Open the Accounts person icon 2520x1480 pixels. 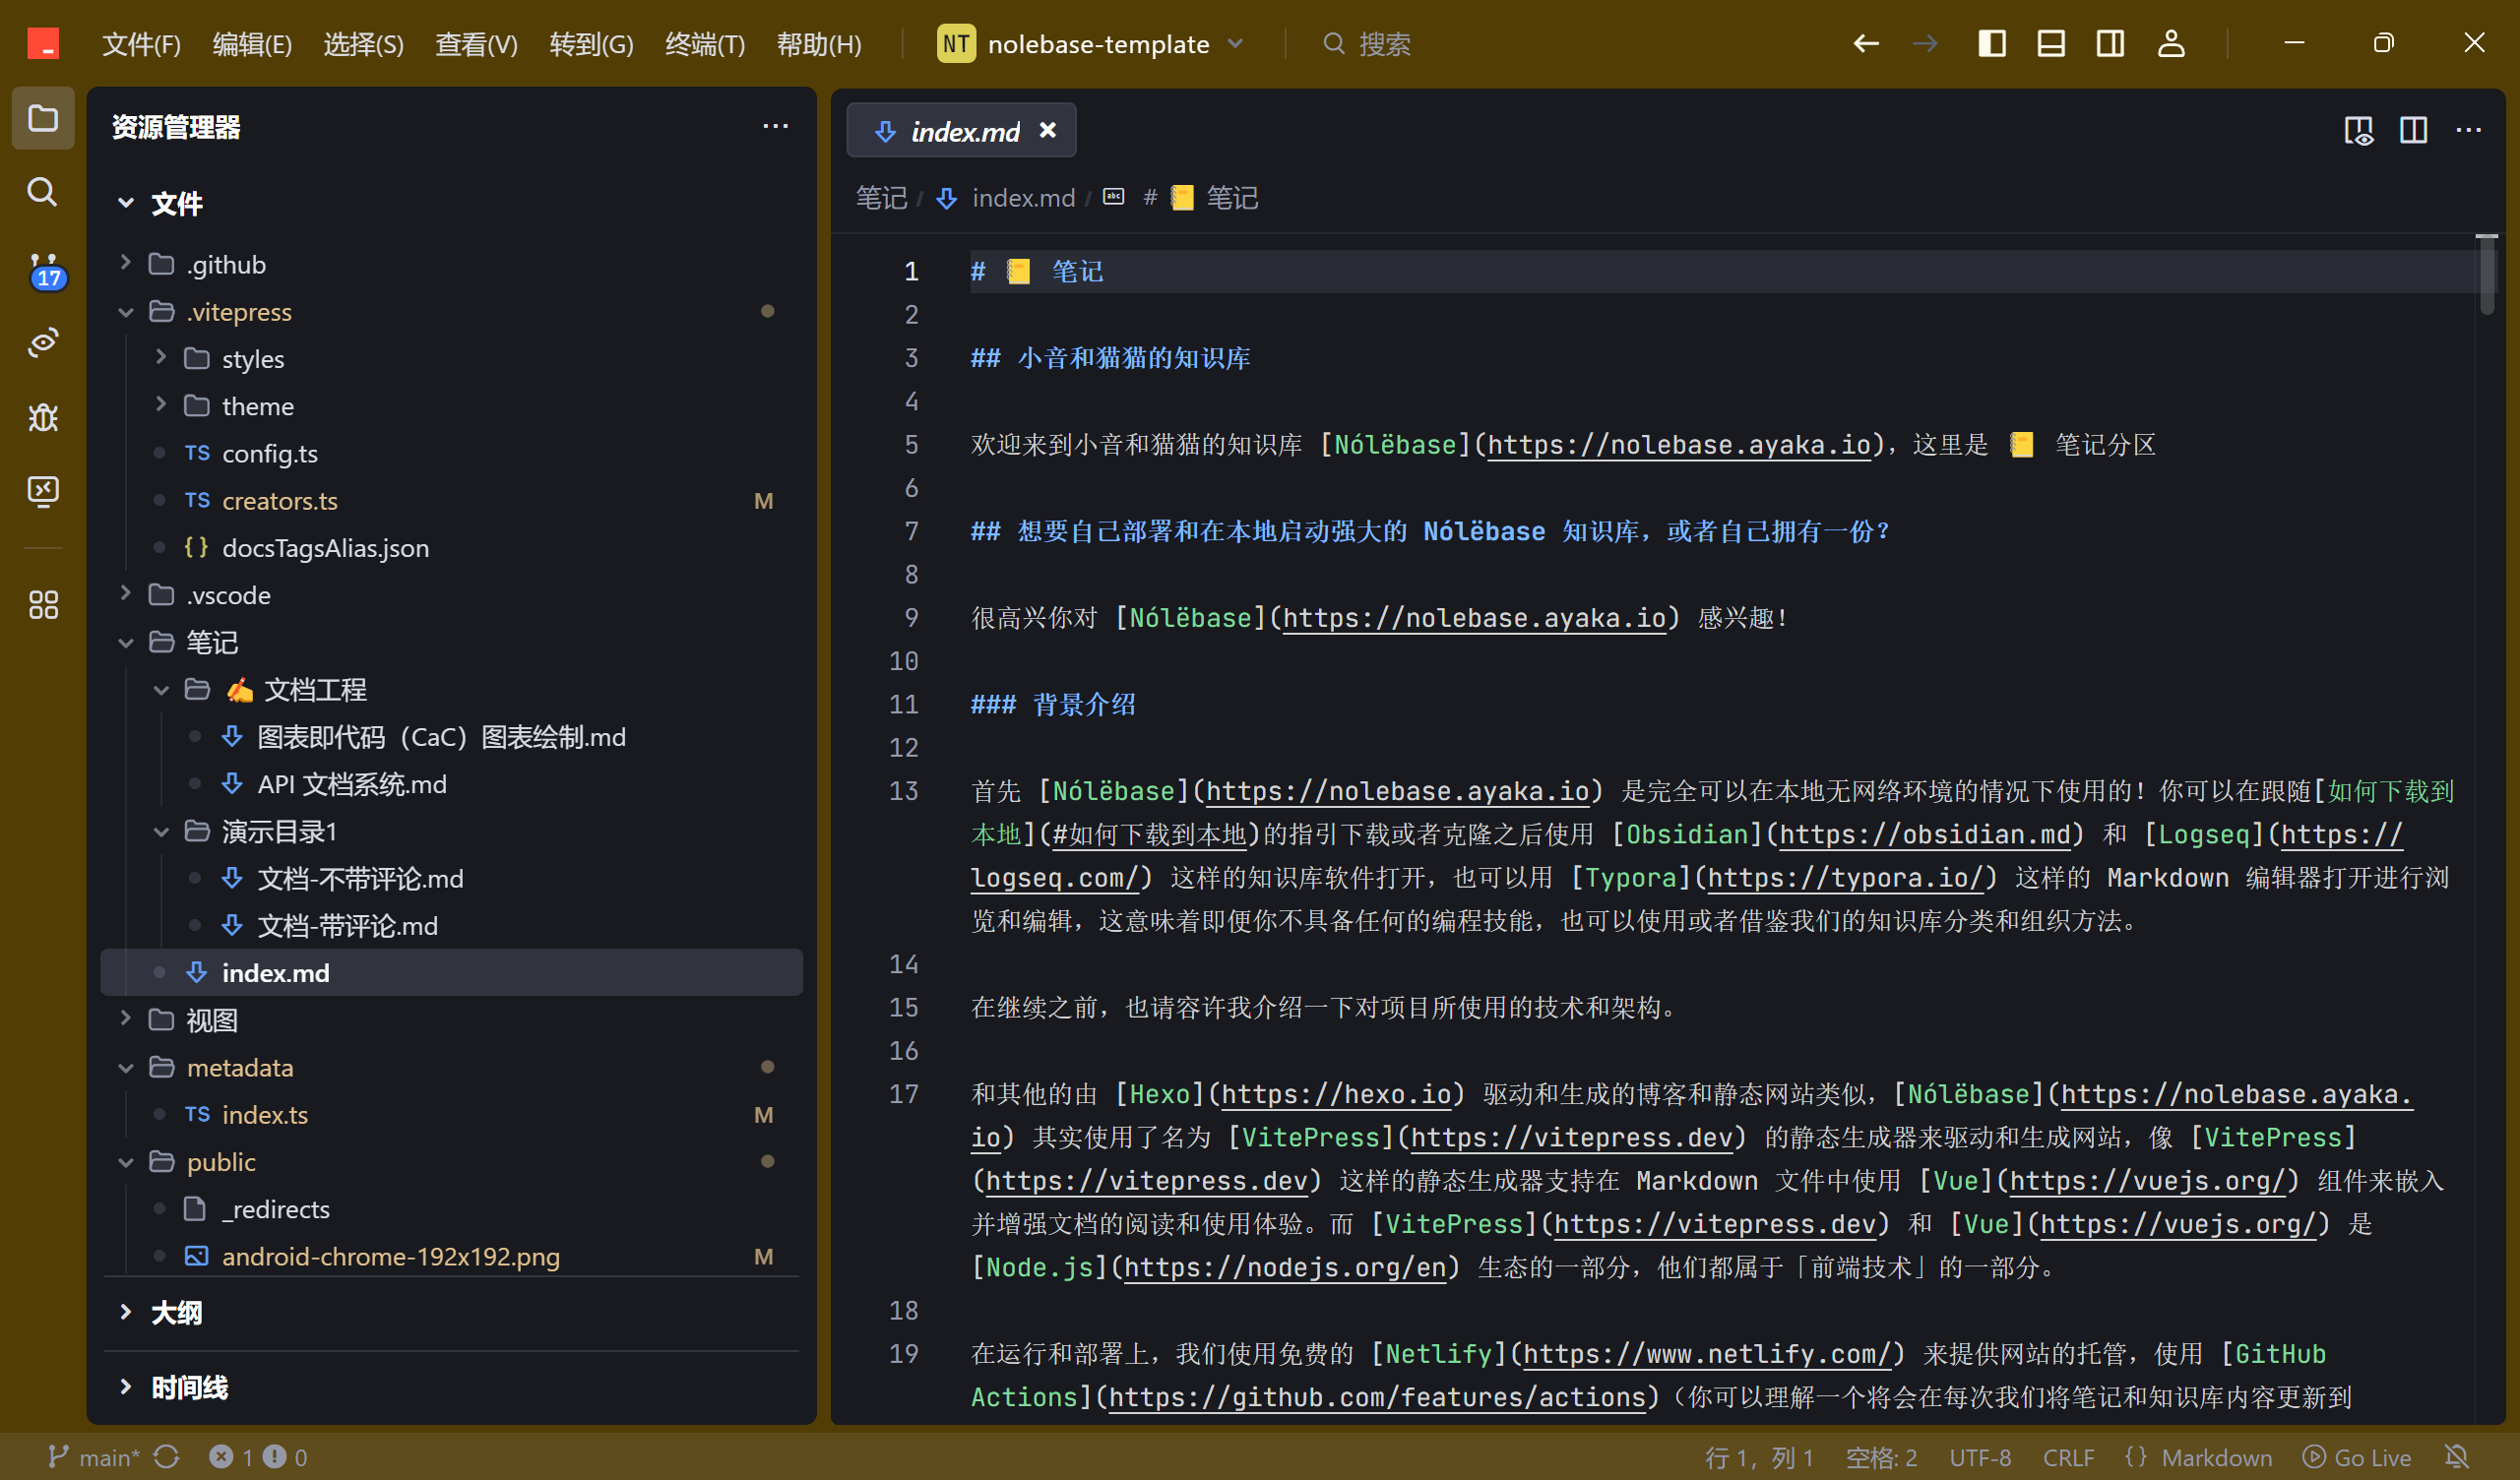[x=2170, y=43]
